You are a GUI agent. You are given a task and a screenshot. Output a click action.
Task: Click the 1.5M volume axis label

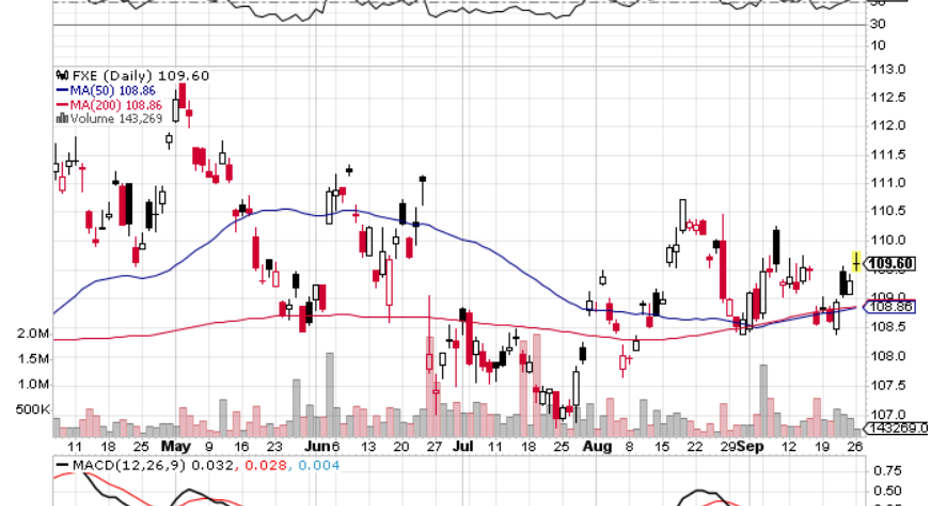click(33, 359)
